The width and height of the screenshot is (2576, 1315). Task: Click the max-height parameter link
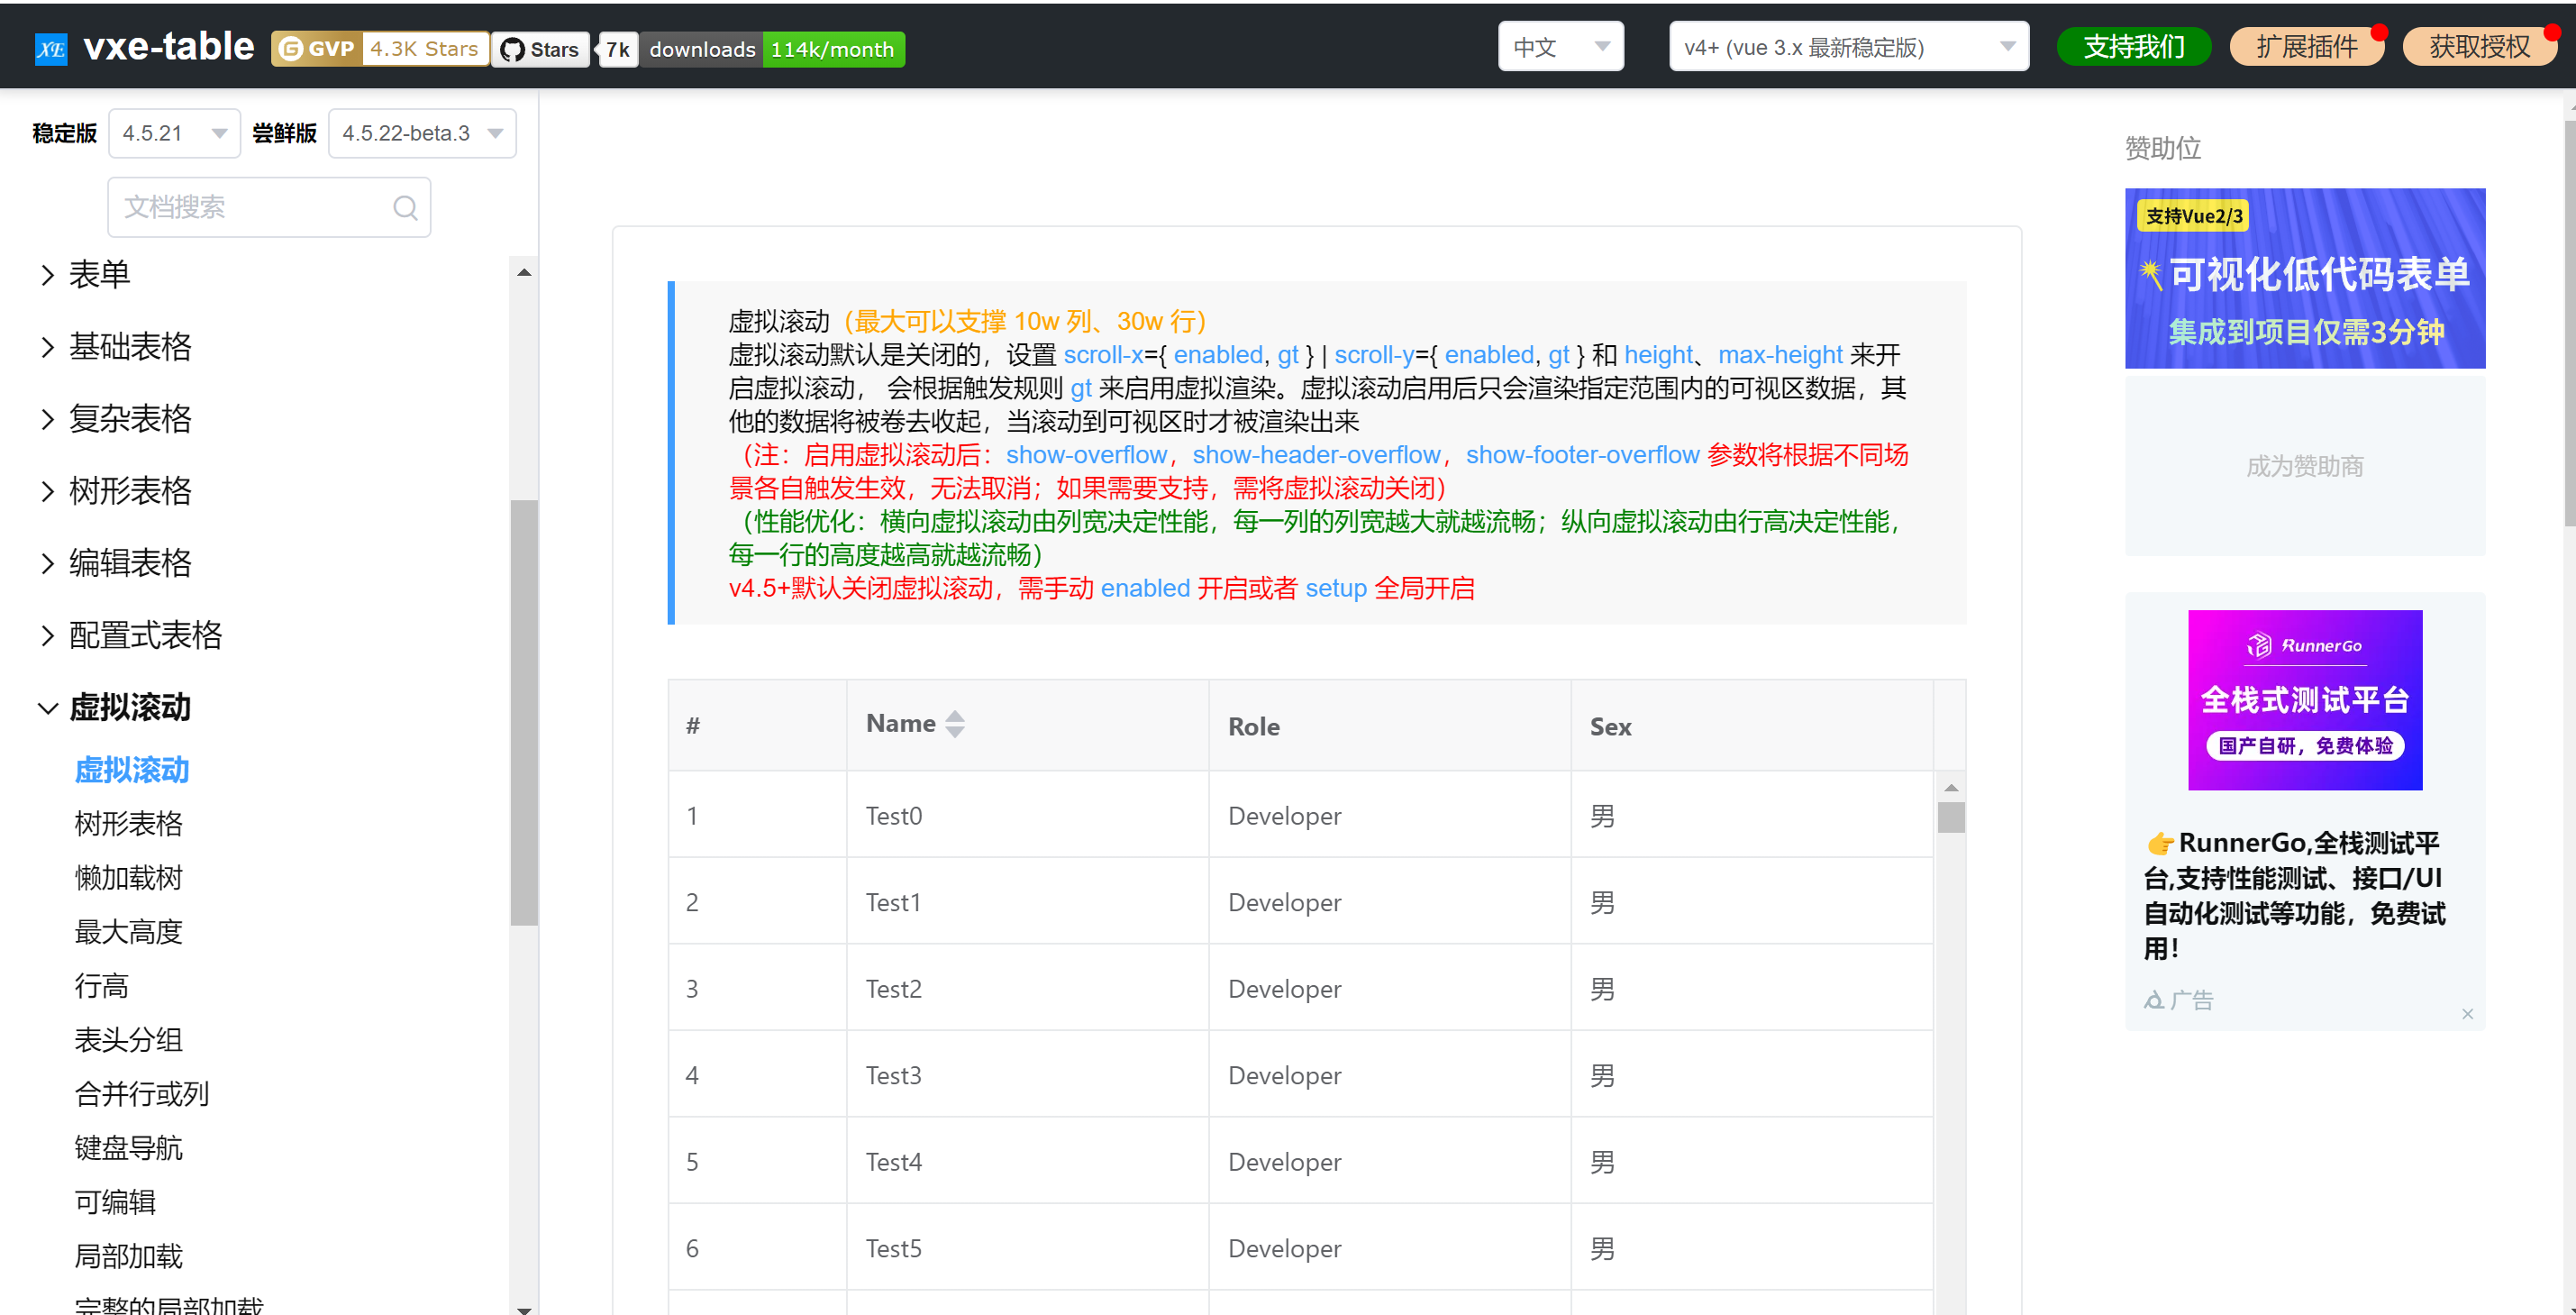tap(1780, 354)
